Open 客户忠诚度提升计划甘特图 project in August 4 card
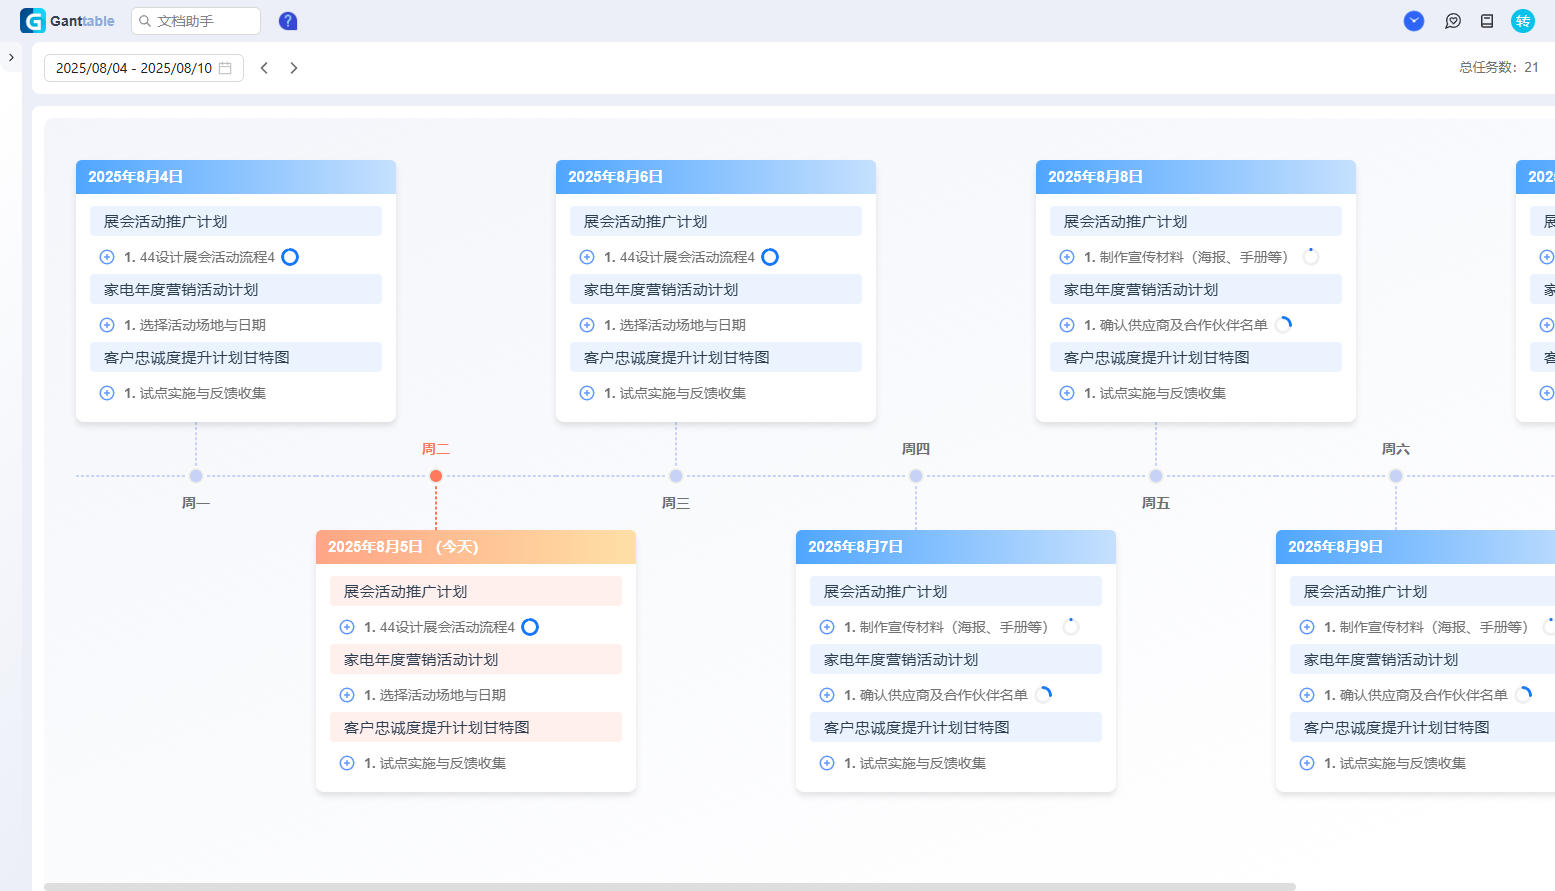The height and width of the screenshot is (891, 1555). pyautogui.click(x=236, y=357)
